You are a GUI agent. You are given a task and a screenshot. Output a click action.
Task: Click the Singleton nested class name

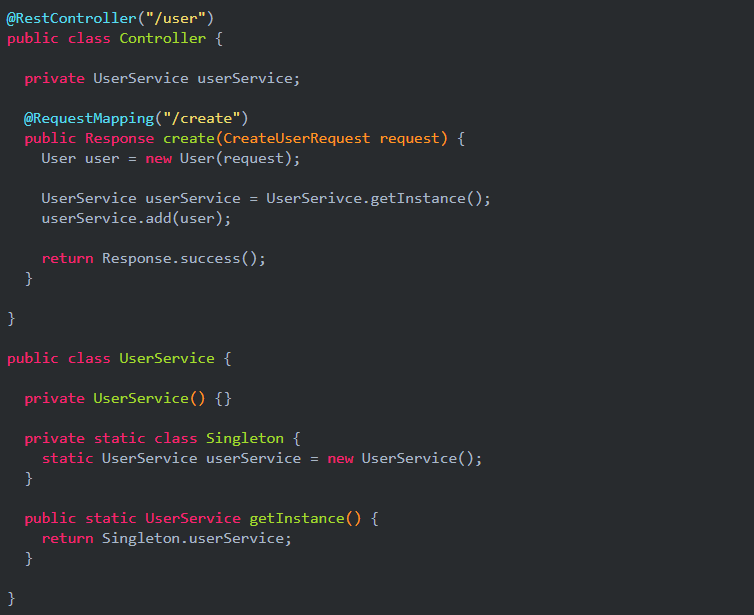[245, 439]
